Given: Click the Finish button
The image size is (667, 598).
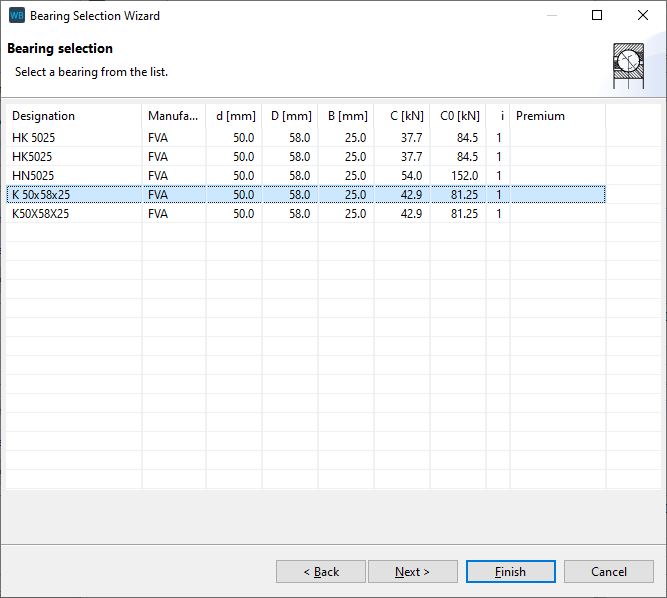Looking at the screenshot, I should pos(510,571).
